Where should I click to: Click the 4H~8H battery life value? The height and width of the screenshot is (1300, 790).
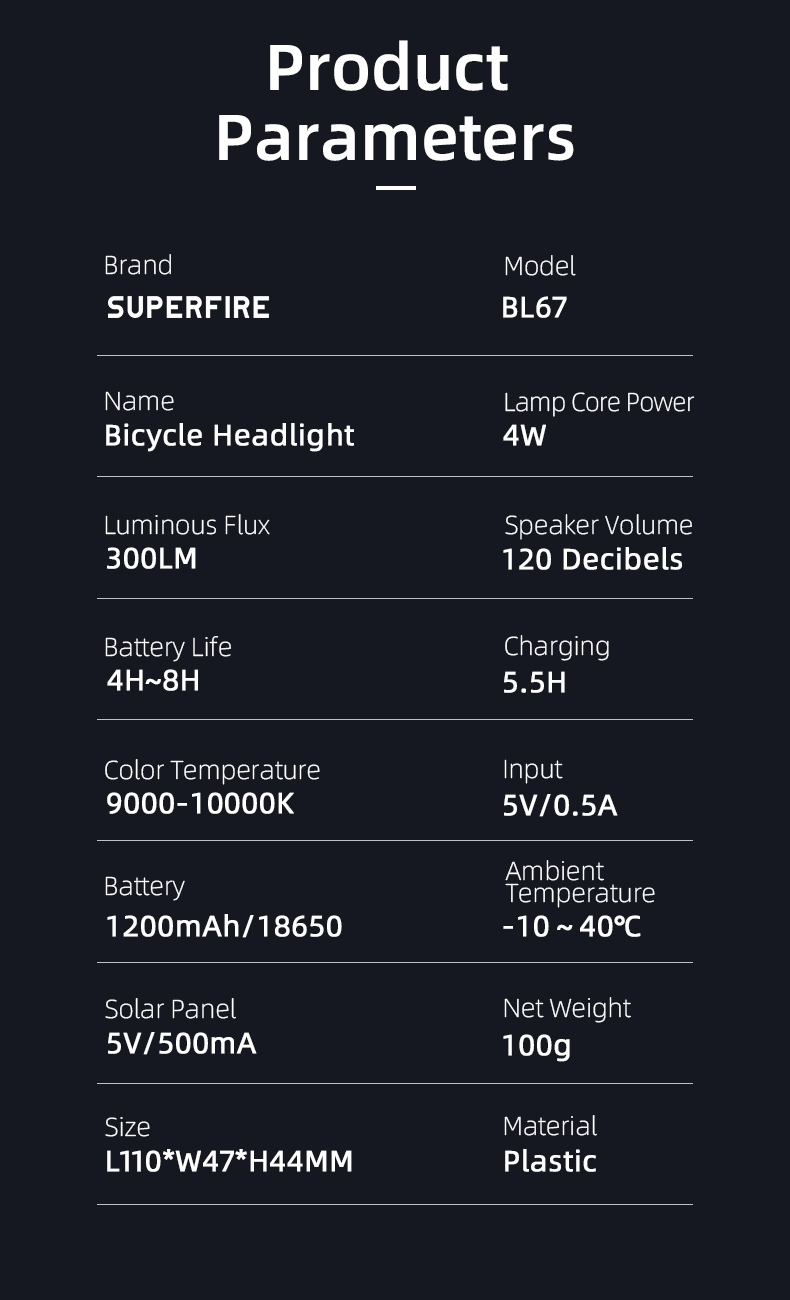pos(153,681)
